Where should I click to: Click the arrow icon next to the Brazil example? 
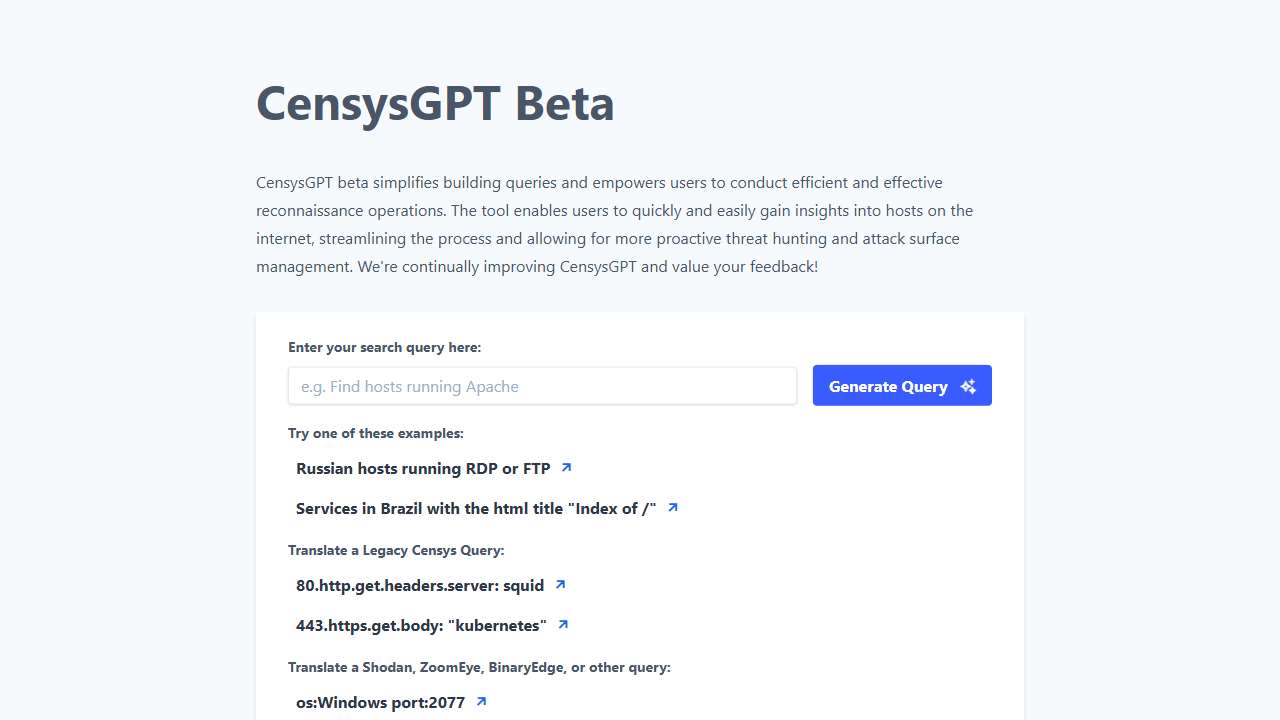672,507
